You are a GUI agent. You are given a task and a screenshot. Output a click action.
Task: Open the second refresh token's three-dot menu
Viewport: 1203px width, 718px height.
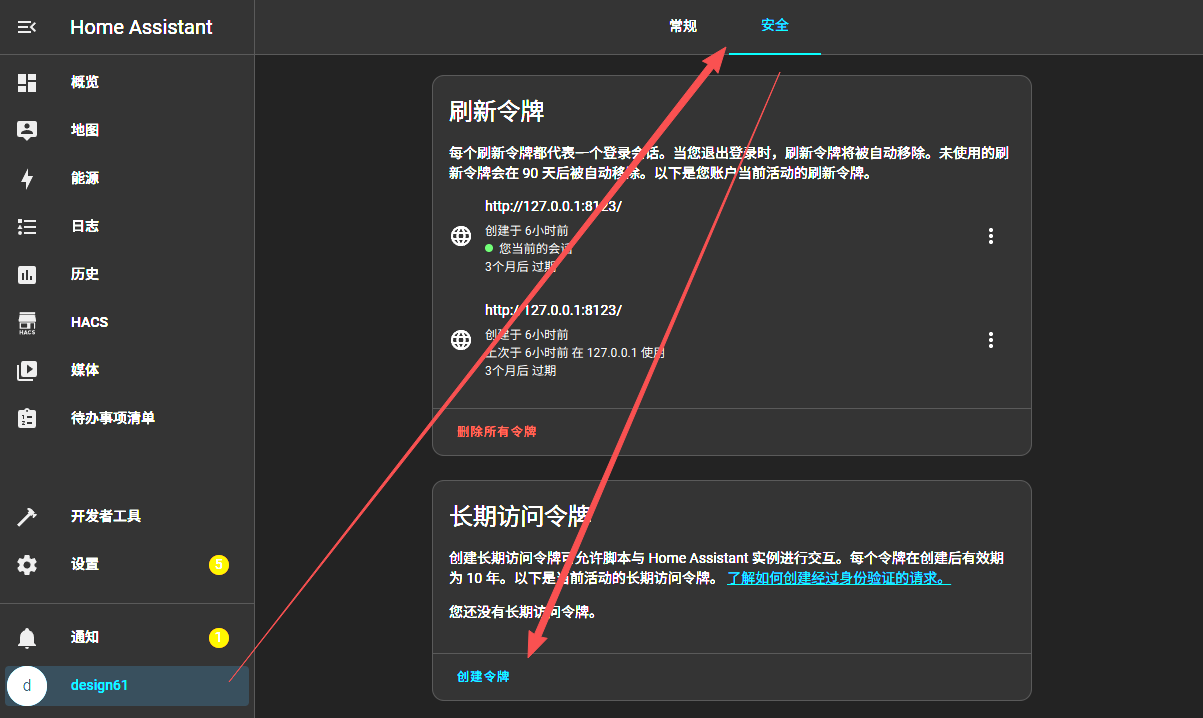click(x=990, y=340)
